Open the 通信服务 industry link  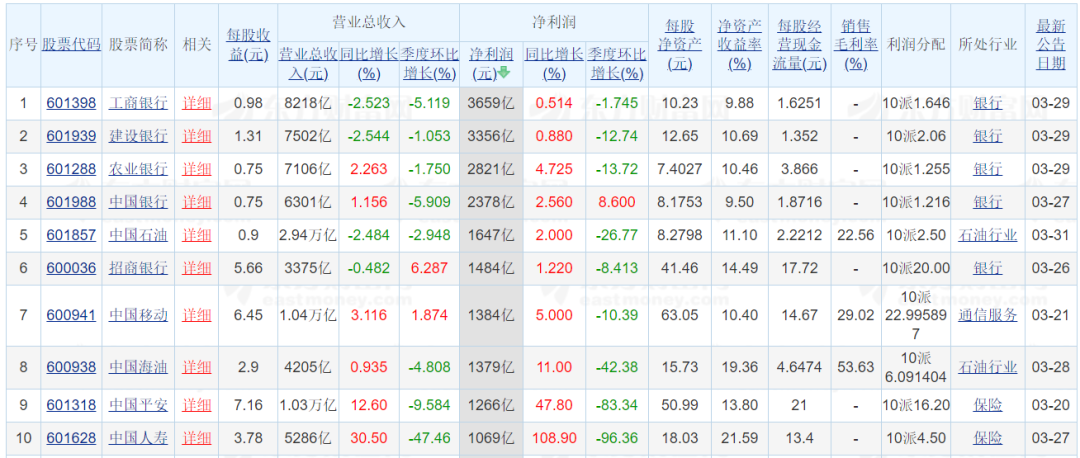click(x=987, y=315)
